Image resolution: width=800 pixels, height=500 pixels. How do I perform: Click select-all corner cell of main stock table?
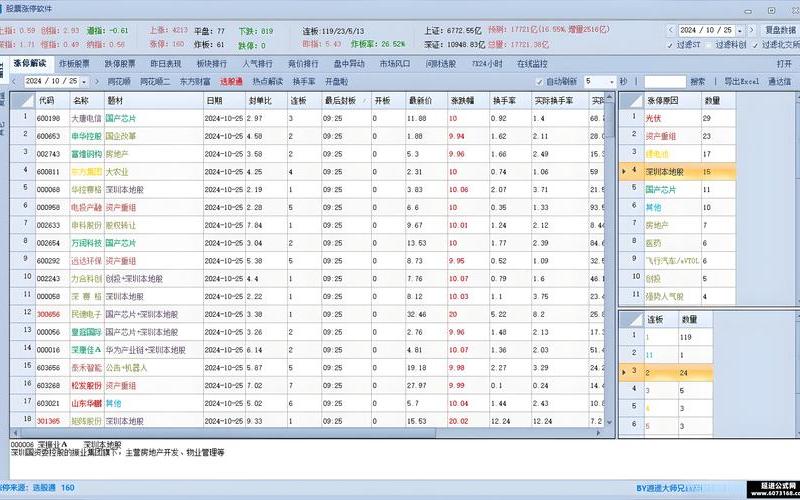tap(23, 101)
